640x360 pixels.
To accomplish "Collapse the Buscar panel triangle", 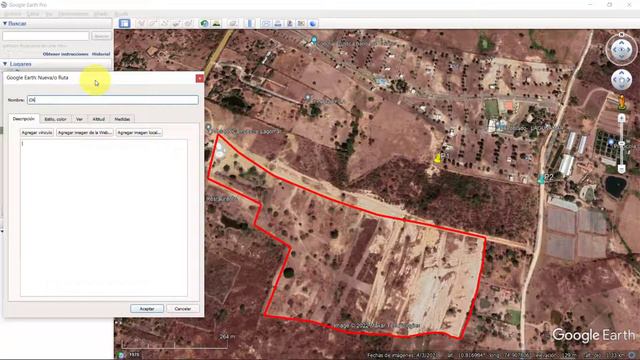I will 5,24.
